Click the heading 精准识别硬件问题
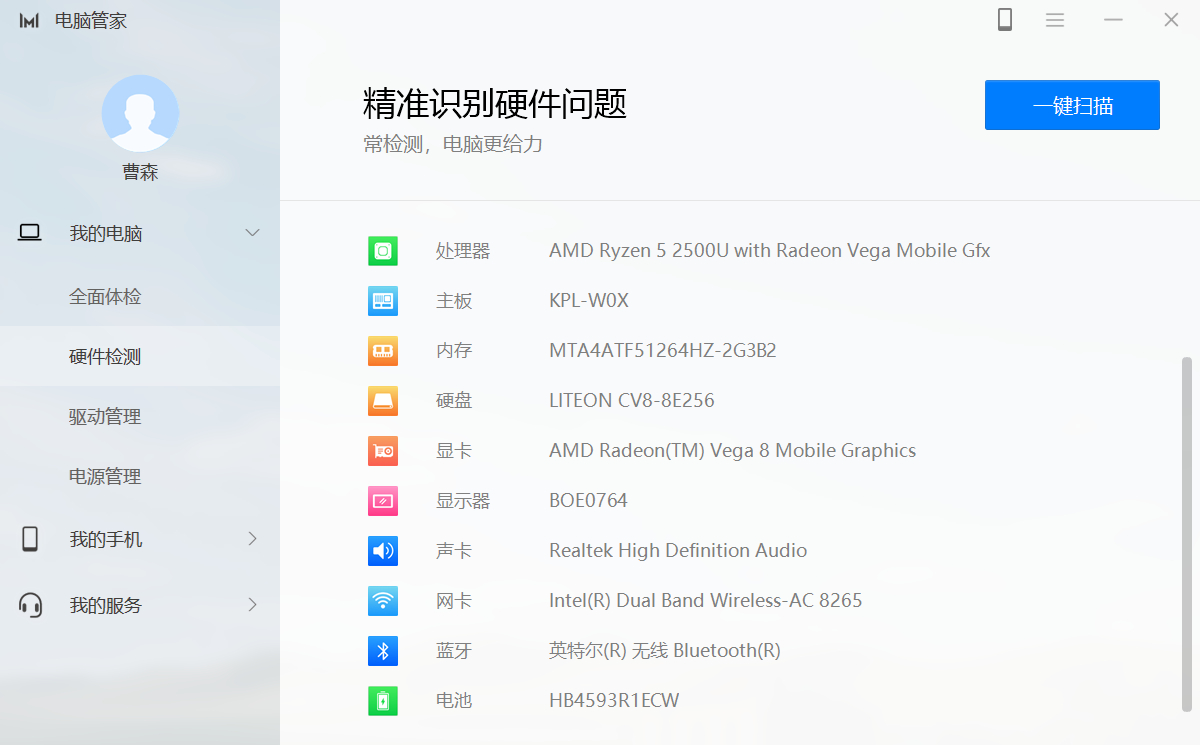The width and height of the screenshot is (1200, 745). click(x=495, y=104)
